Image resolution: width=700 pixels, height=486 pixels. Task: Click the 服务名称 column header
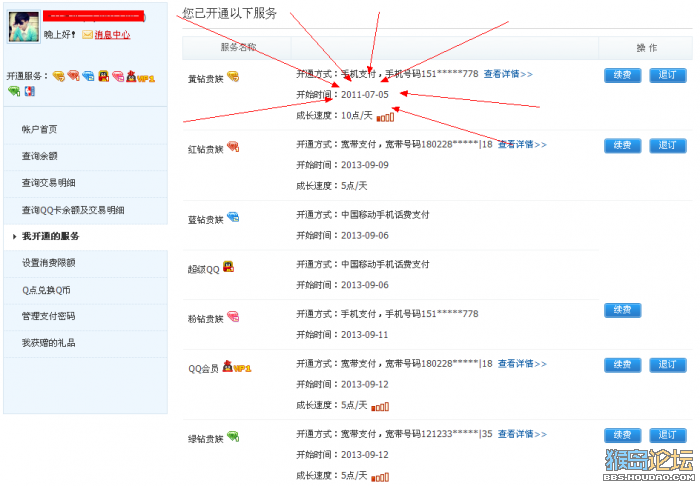[x=238, y=47]
